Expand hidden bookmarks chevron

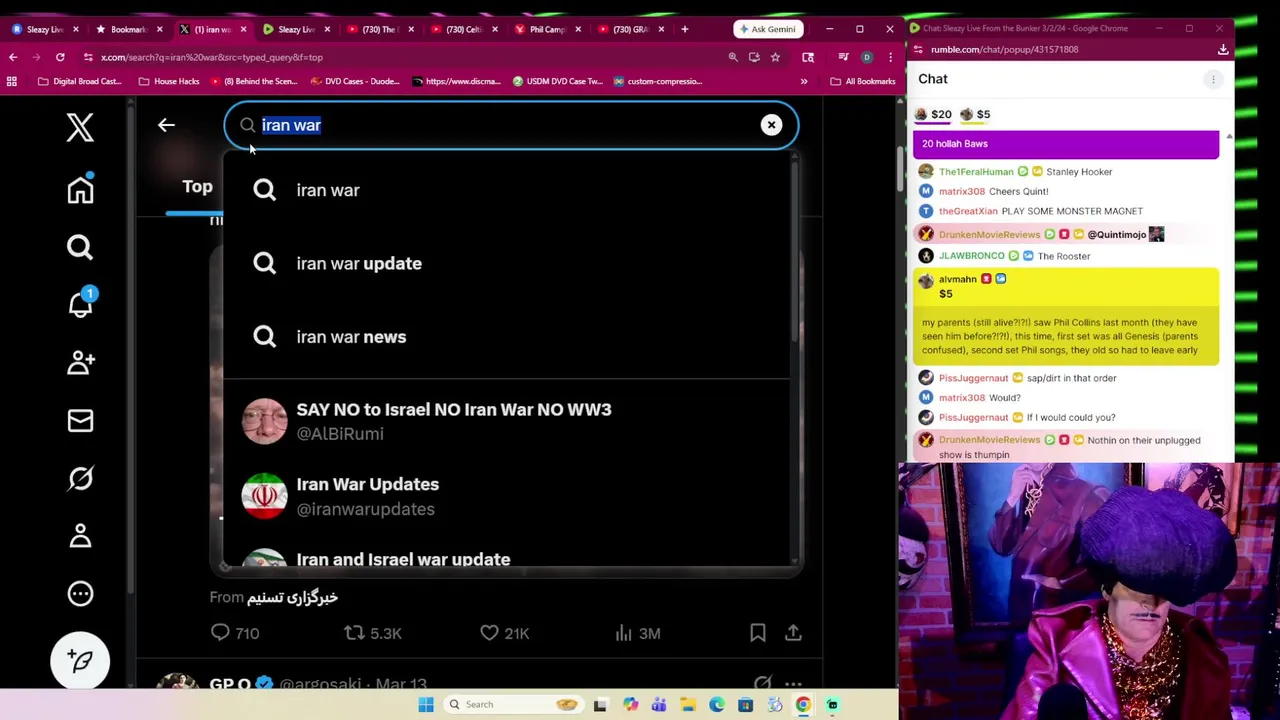(804, 81)
